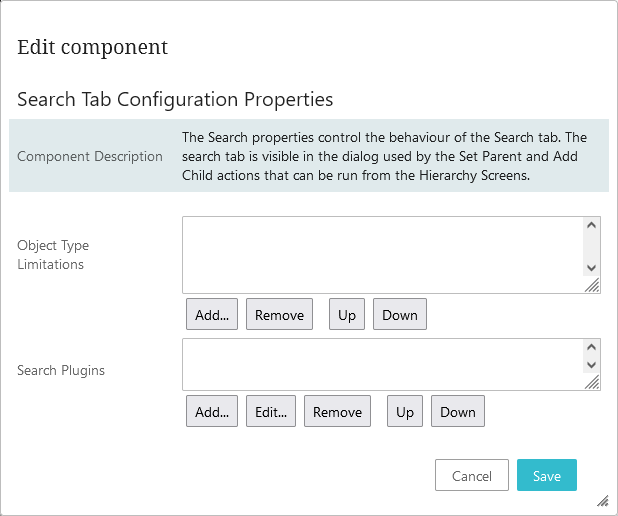This screenshot has height=516, width=618.
Task: Click Add... under Search Plugins
Action: [x=212, y=411]
